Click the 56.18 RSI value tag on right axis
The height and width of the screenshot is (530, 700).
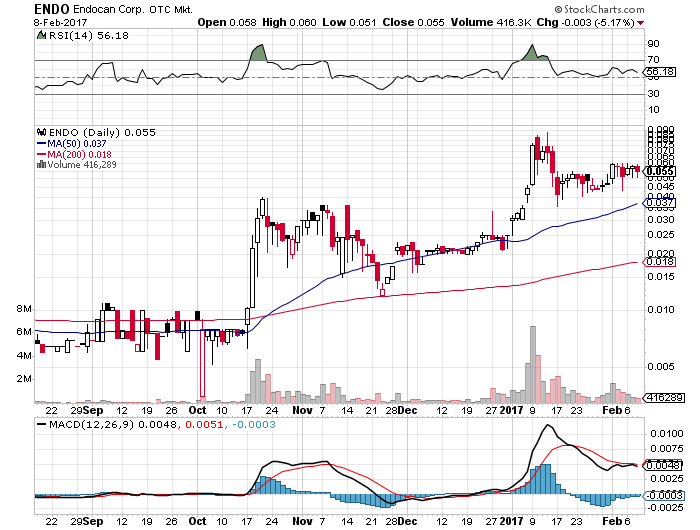[x=660, y=72]
